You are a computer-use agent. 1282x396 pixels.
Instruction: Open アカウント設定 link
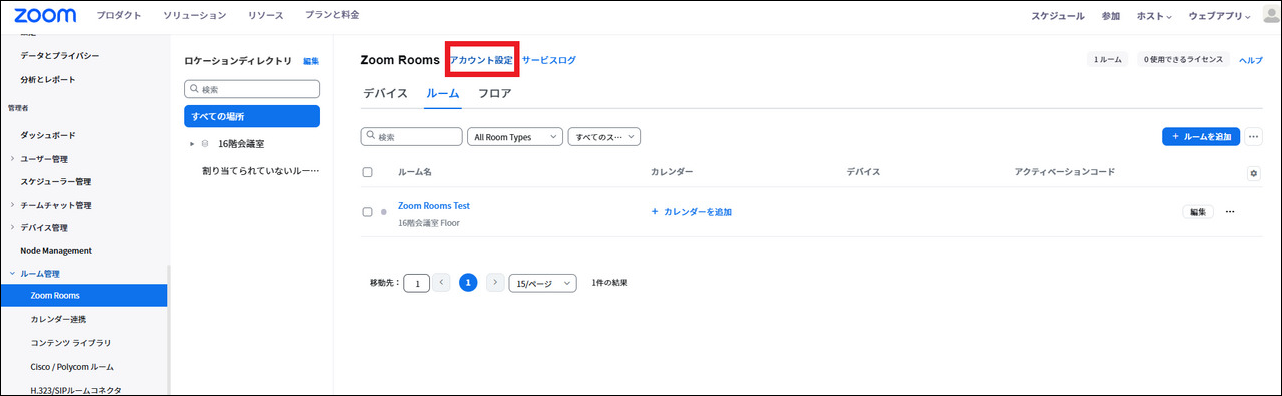coord(481,61)
